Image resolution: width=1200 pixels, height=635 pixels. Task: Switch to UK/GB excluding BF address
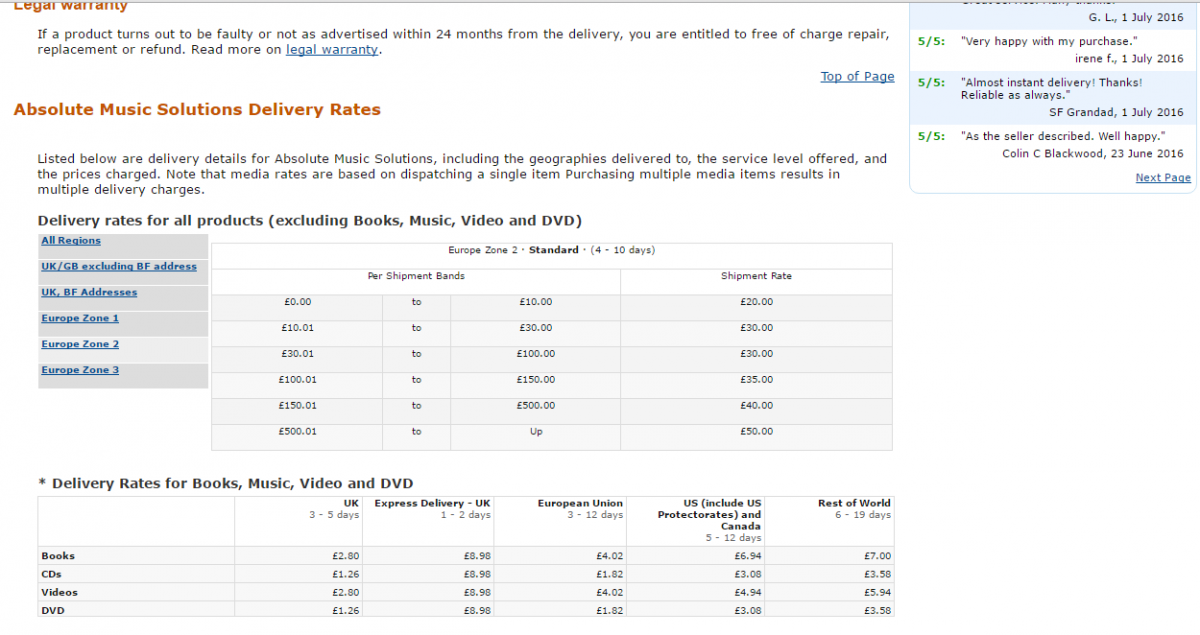[119, 267]
